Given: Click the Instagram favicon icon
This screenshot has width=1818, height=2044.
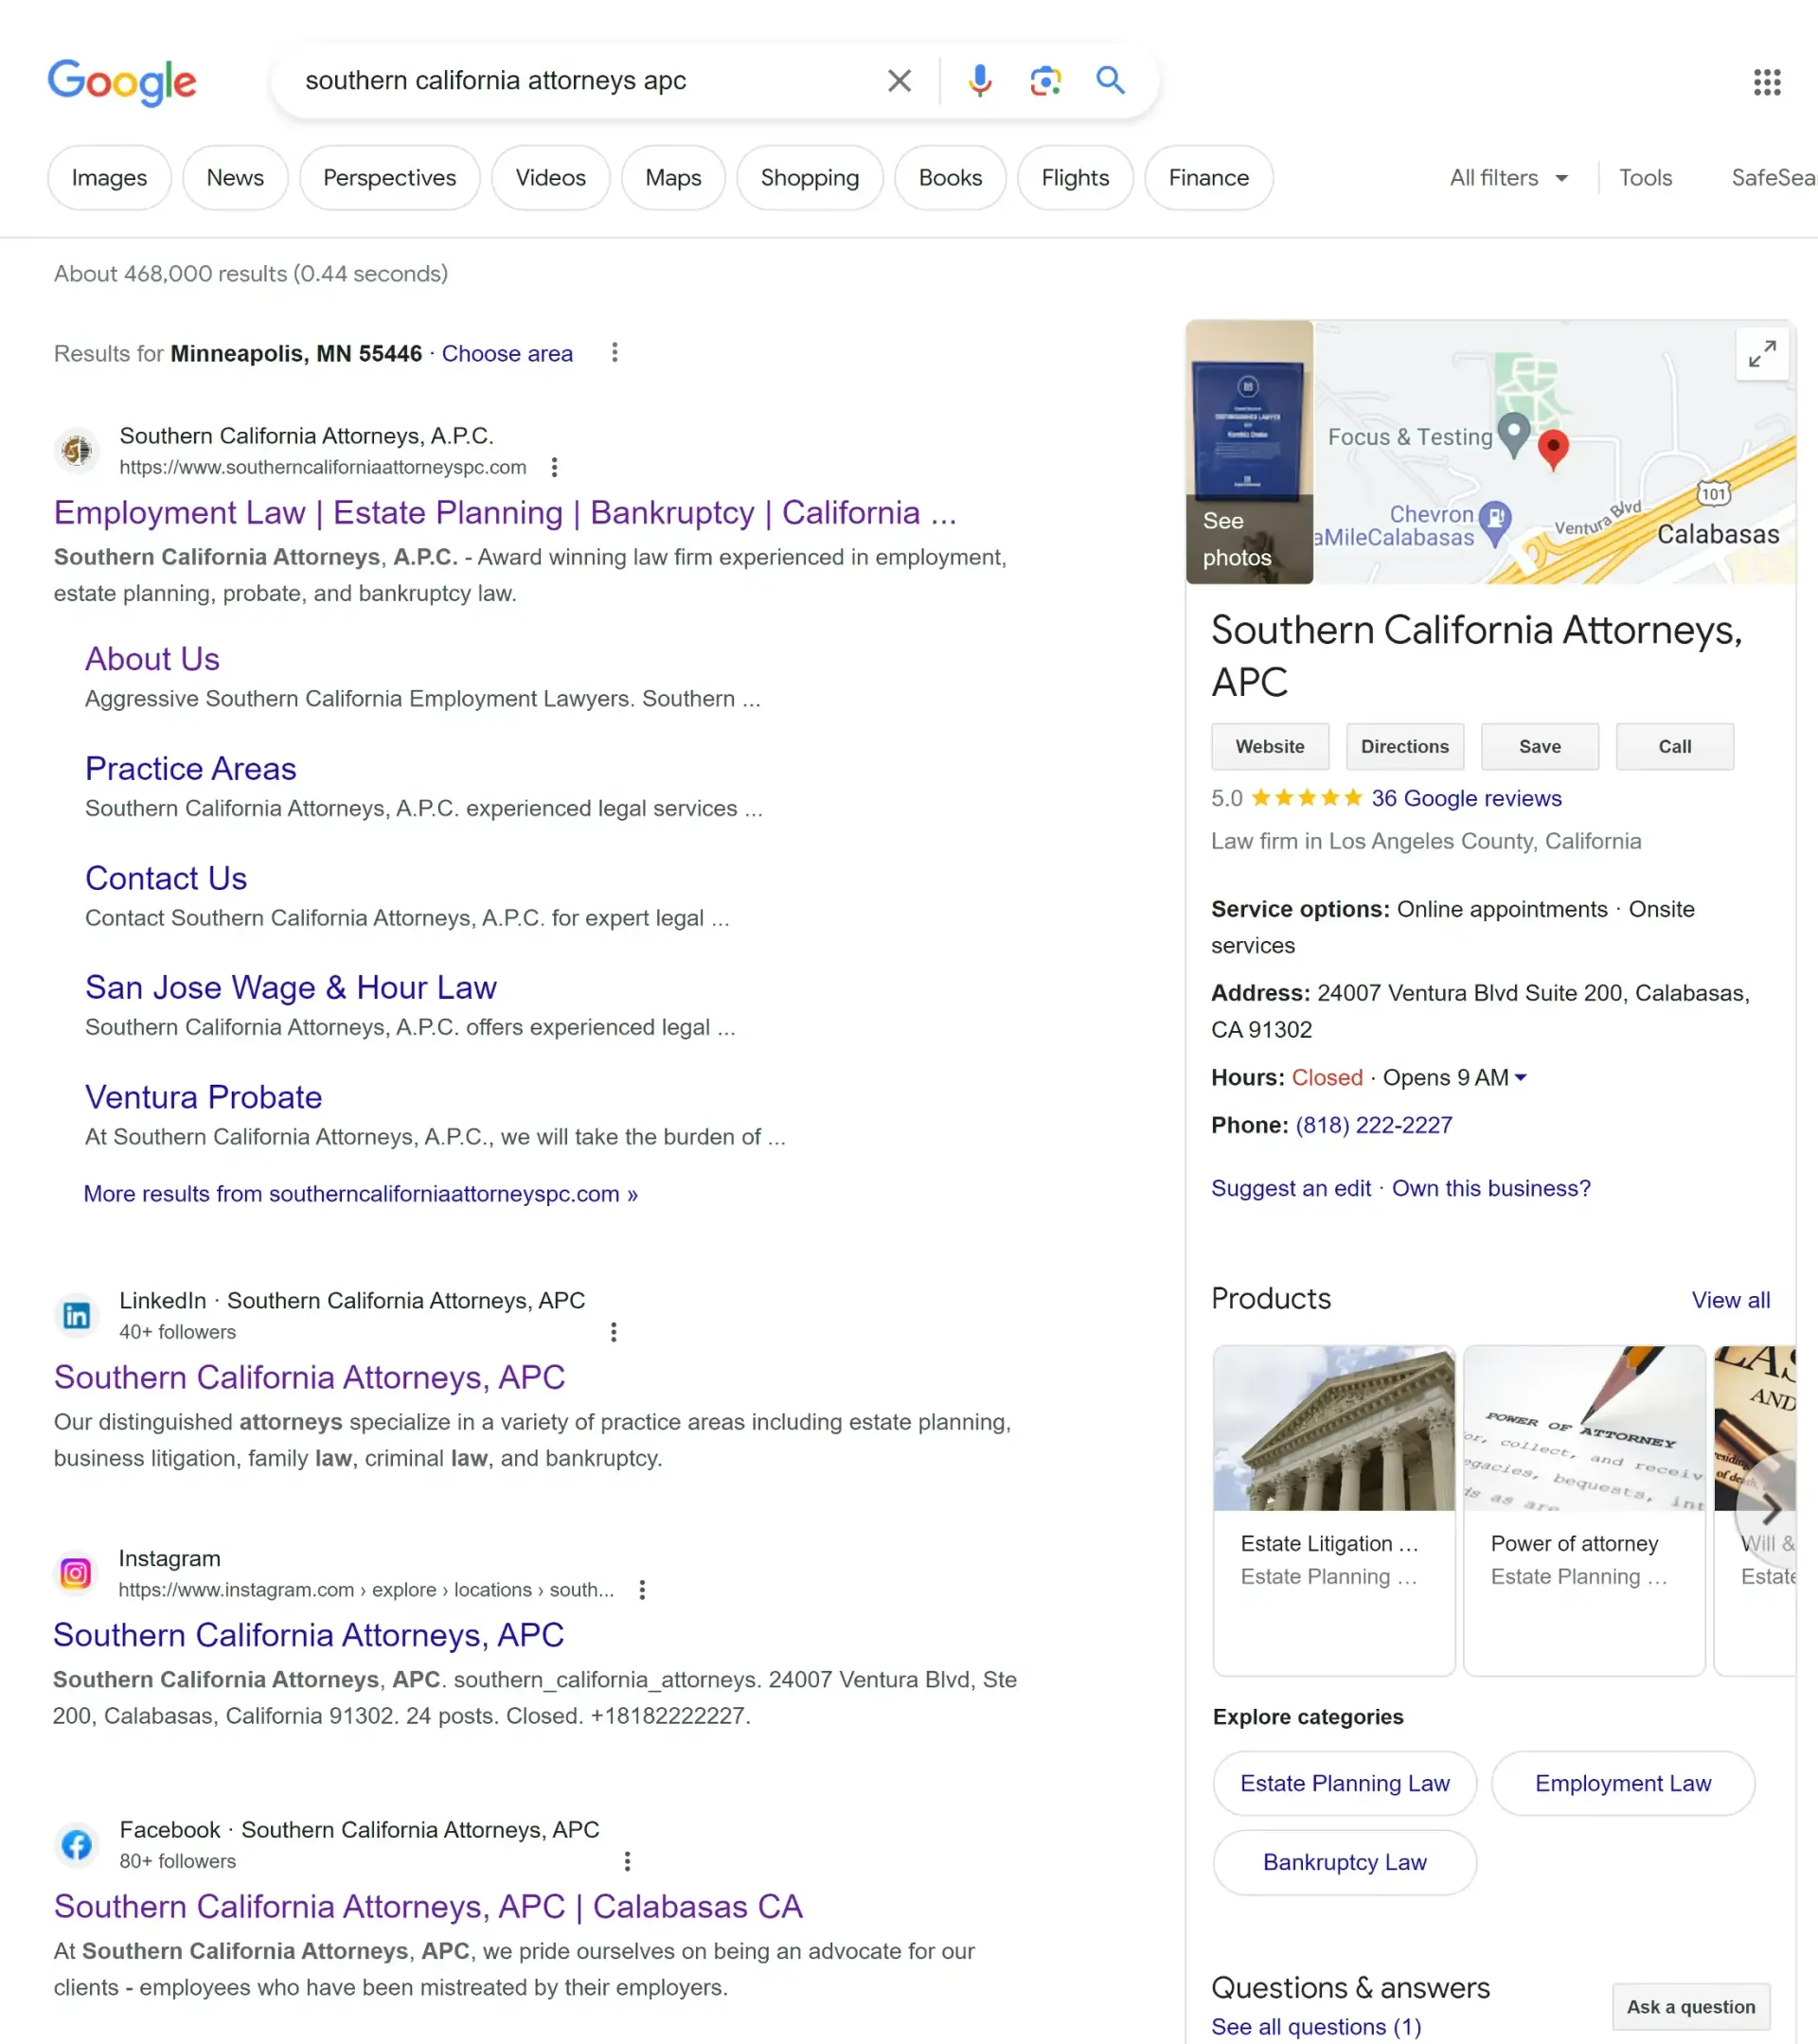Looking at the screenshot, I should (x=76, y=1573).
